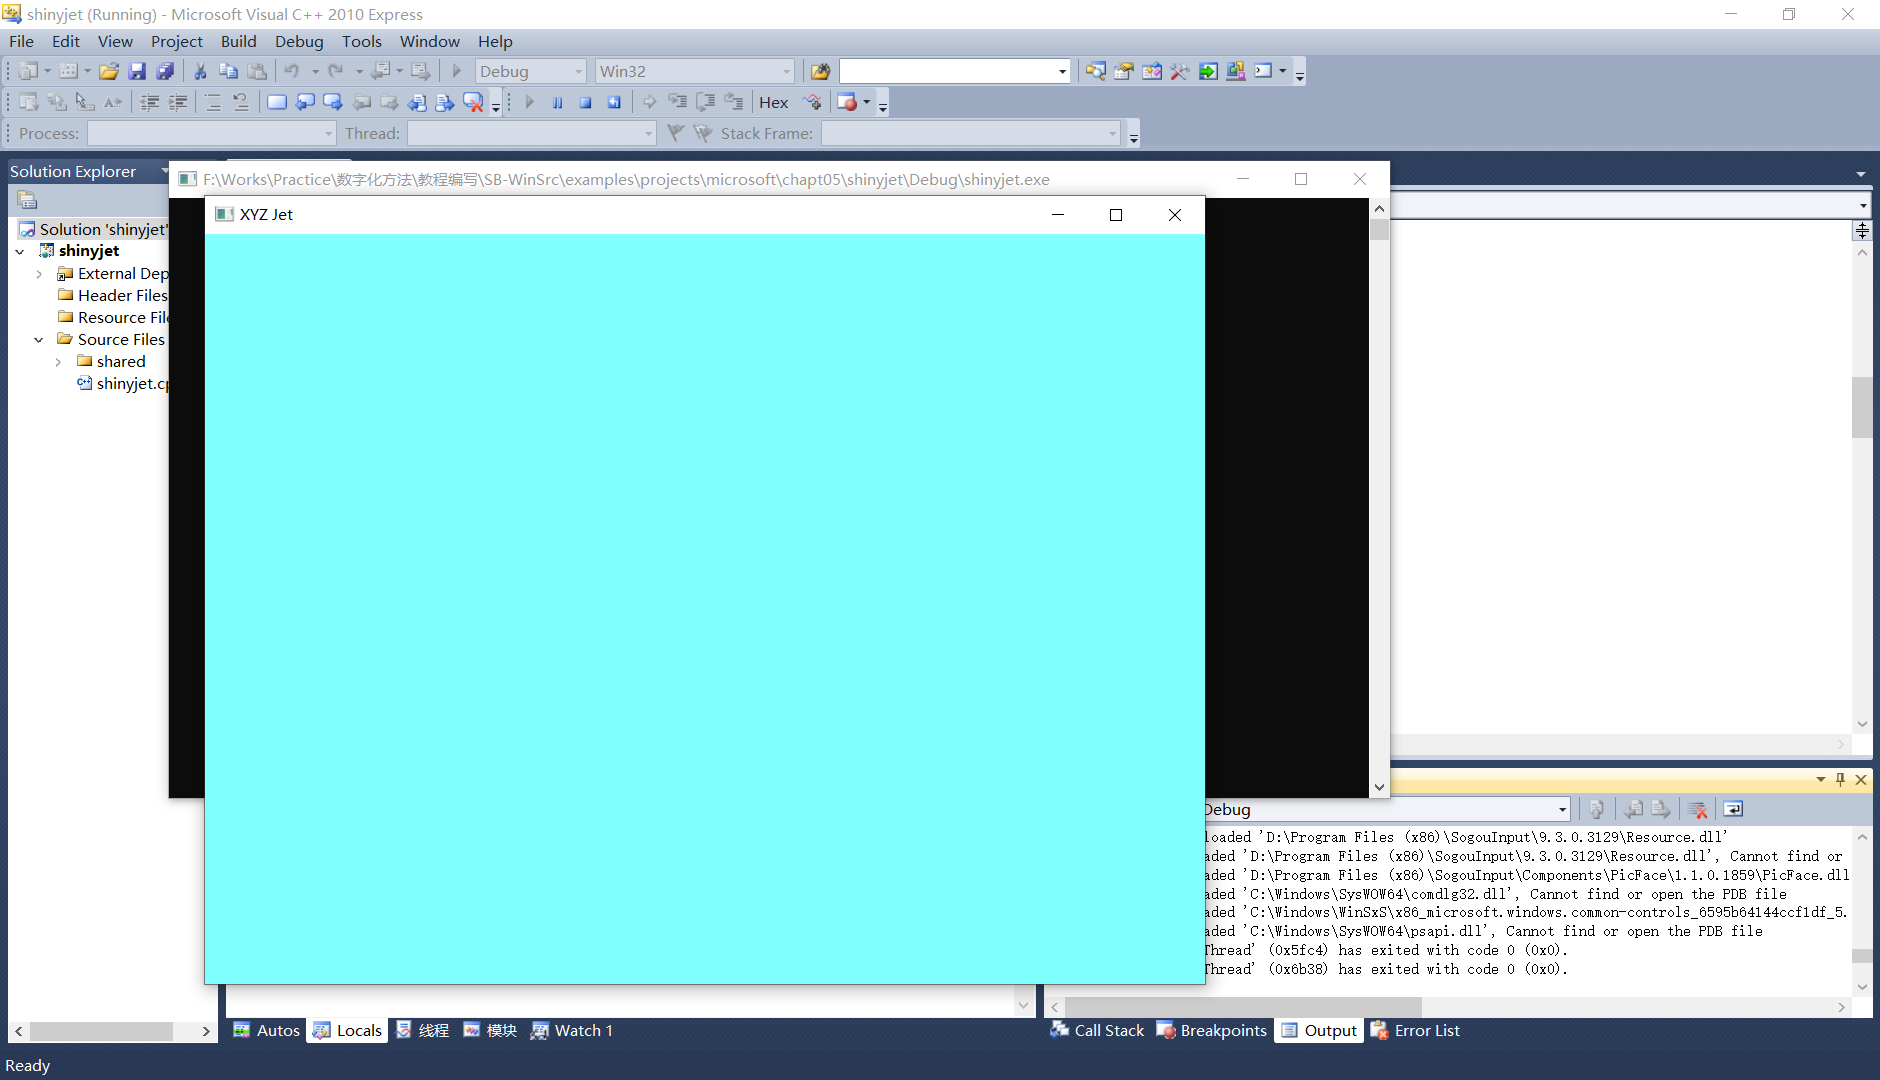Click the Copy icon in toolbar
Viewport: 1880px width, 1080px height.
click(228, 71)
